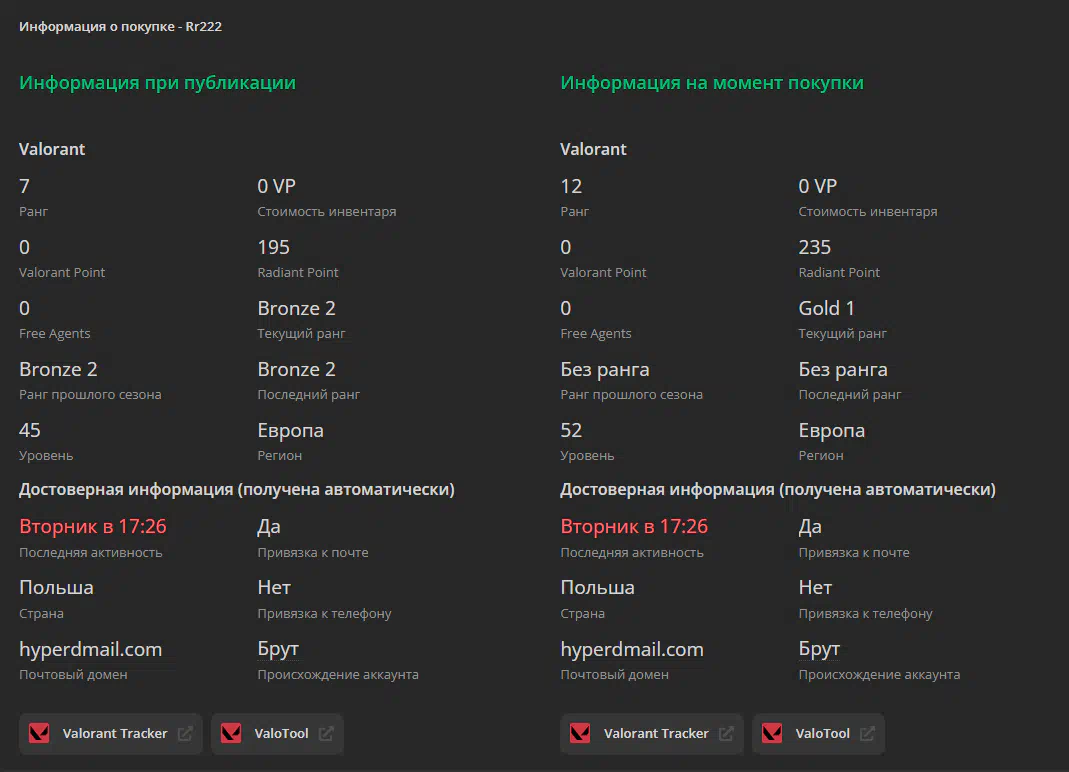The image size is (1069, 772).
Task: Select heading 'Информация при публикации'
Action: point(157,83)
